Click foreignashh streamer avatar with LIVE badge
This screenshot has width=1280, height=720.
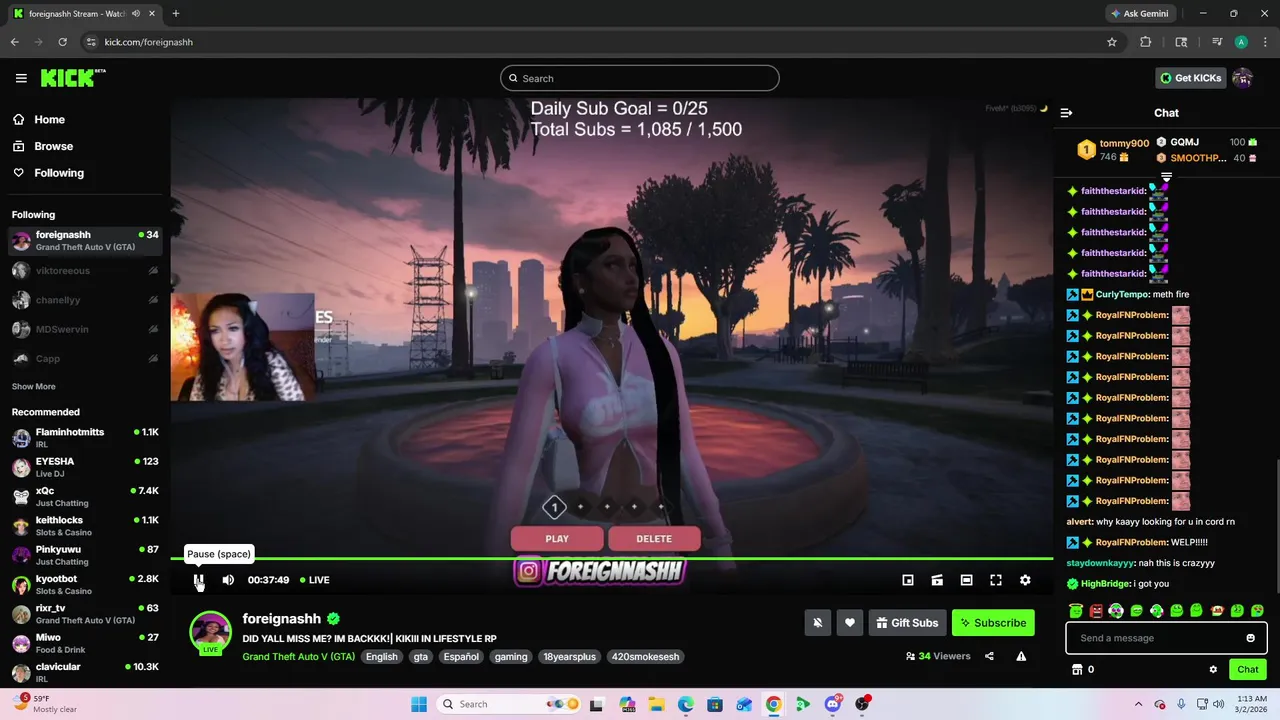click(210, 632)
